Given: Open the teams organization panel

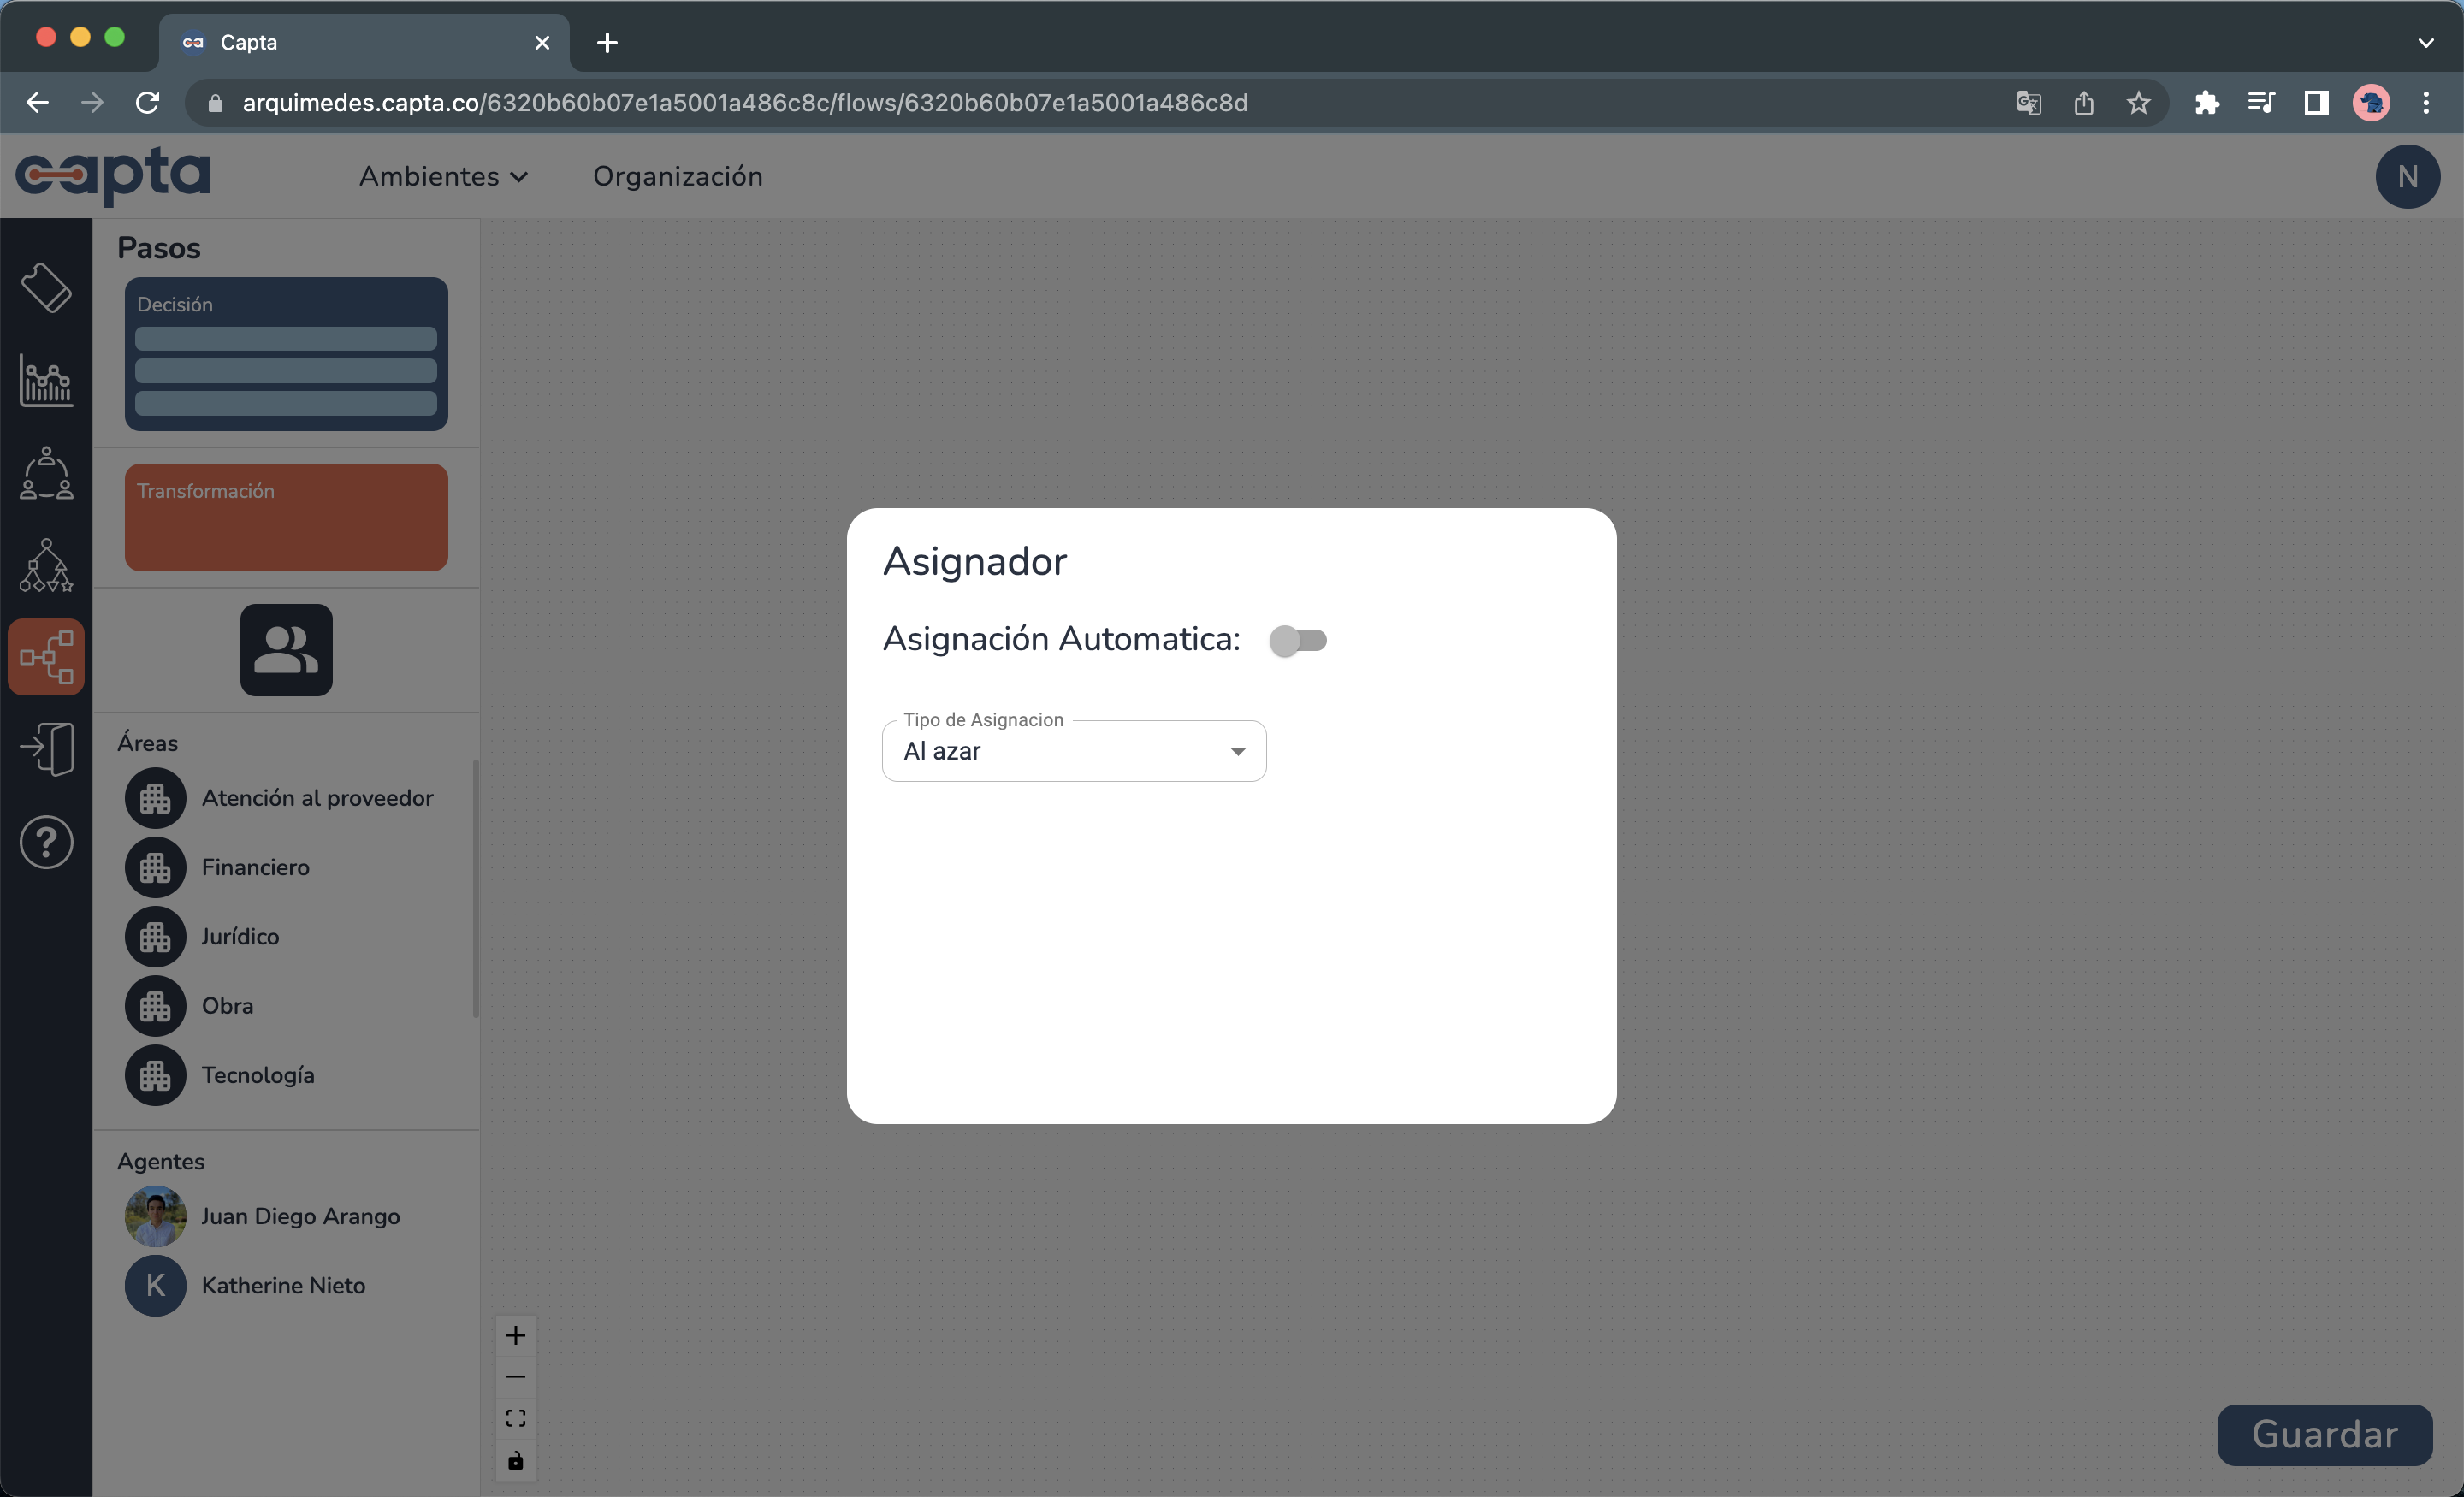Looking at the screenshot, I should (46, 473).
